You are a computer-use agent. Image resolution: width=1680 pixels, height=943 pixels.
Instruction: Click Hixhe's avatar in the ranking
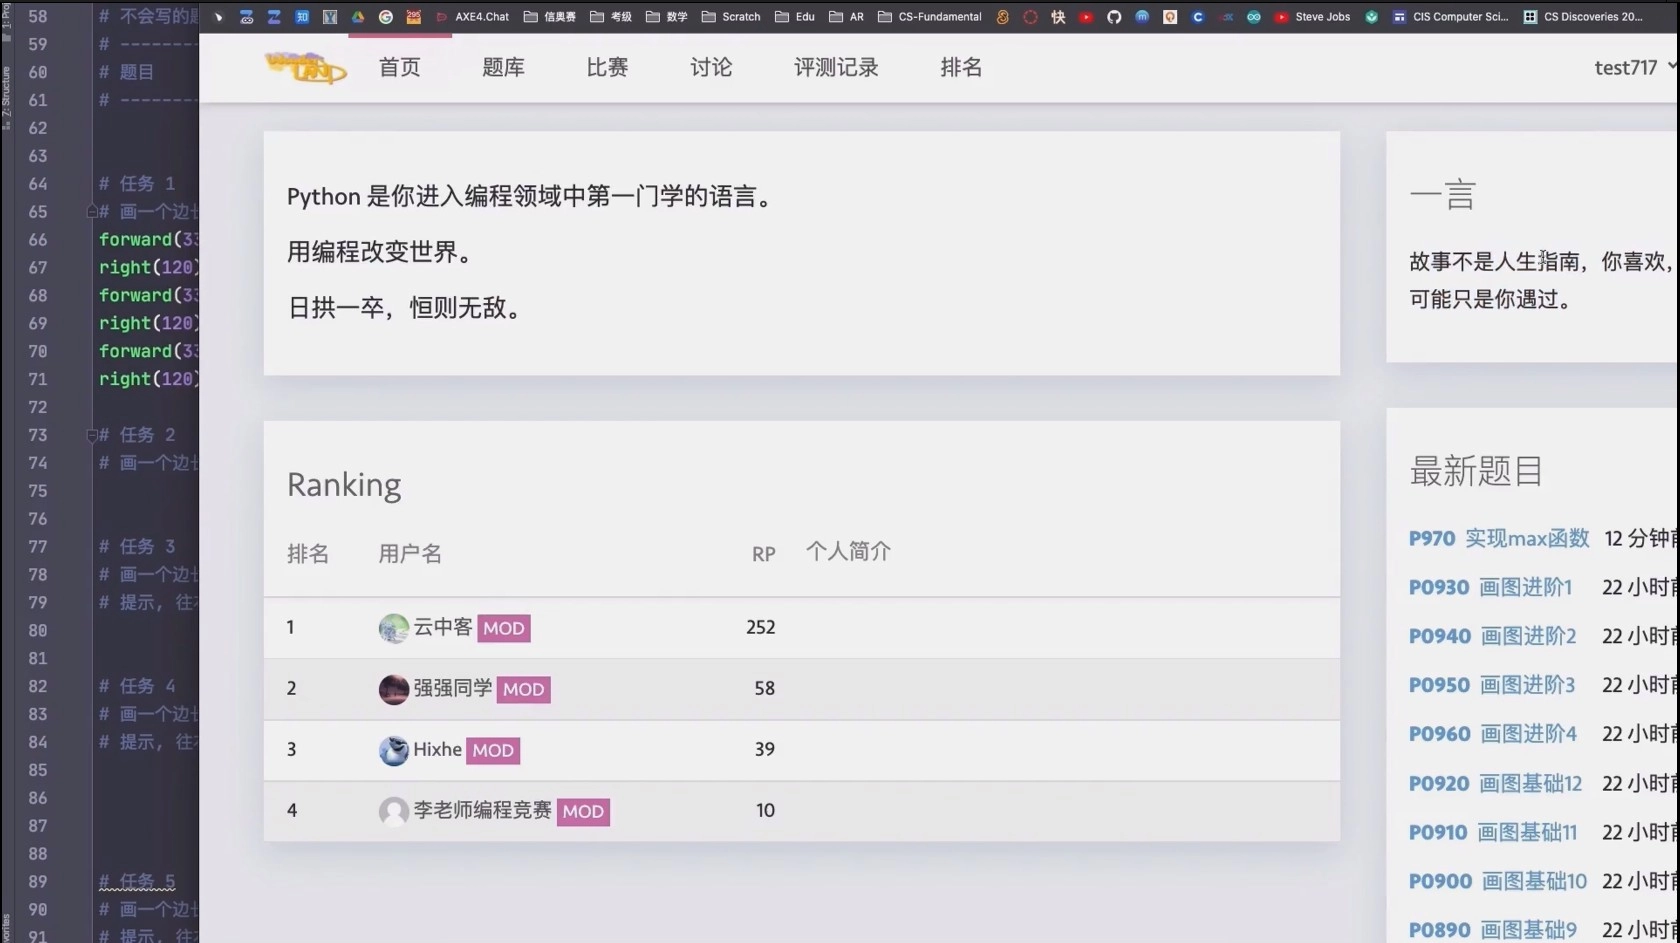(393, 750)
